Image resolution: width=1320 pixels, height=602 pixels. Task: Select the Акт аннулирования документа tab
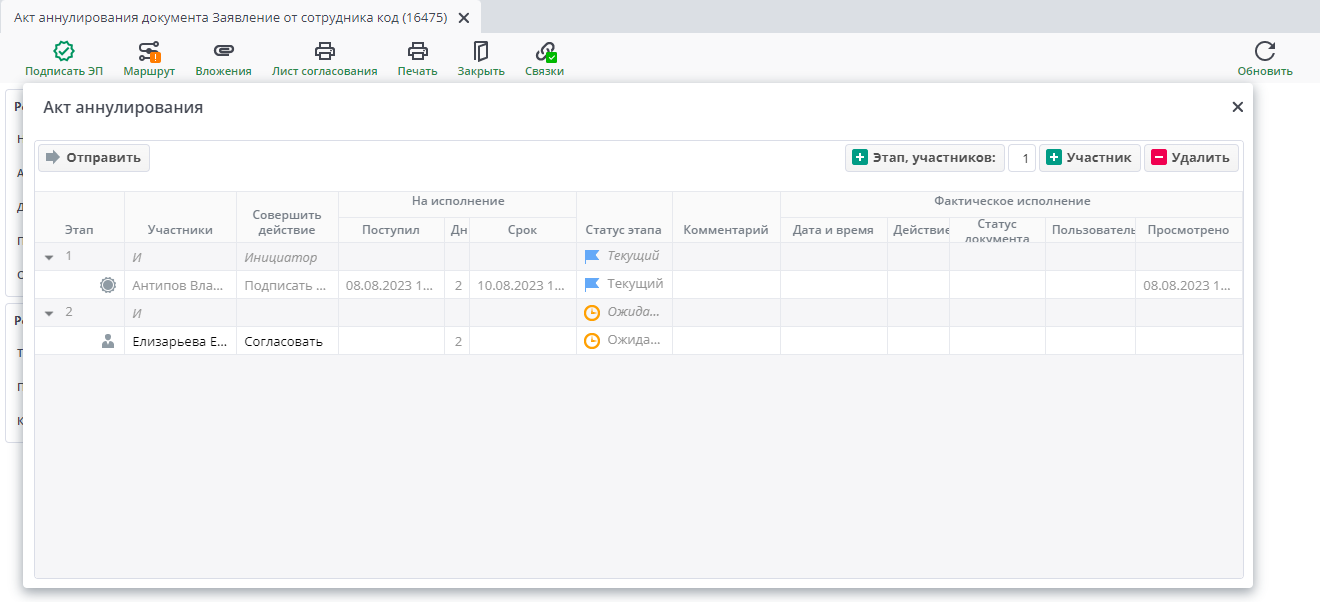coord(230,18)
